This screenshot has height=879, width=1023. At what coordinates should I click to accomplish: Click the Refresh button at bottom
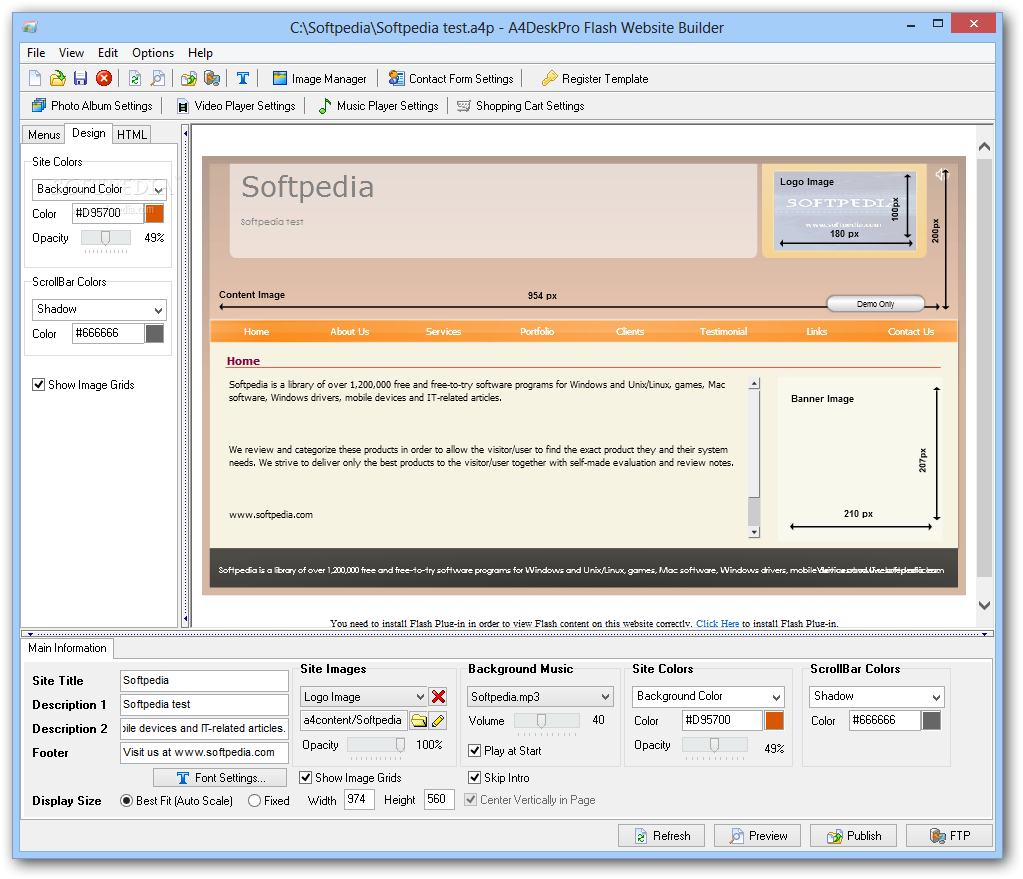pyautogui.click(x=662, y=836)
